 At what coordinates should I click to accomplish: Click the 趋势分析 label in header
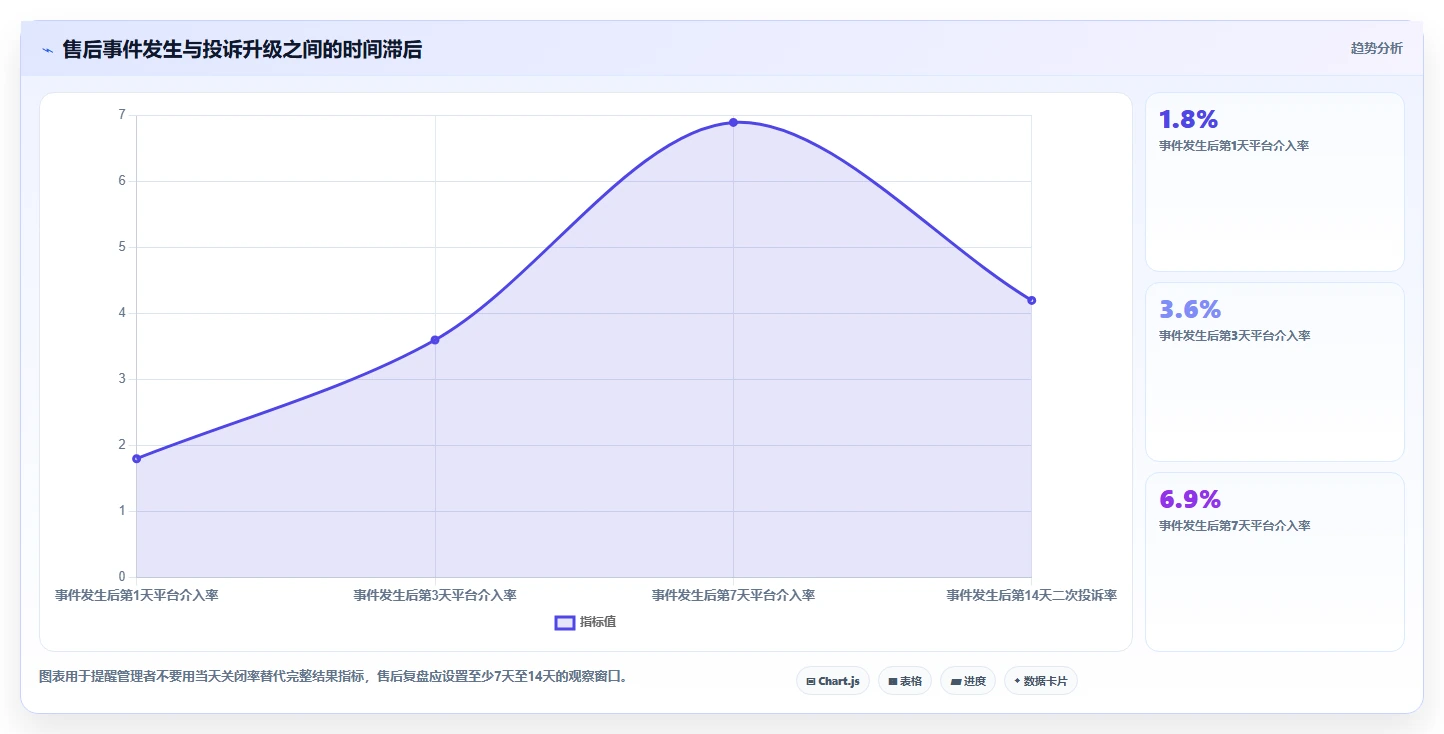coord(1376,48)
